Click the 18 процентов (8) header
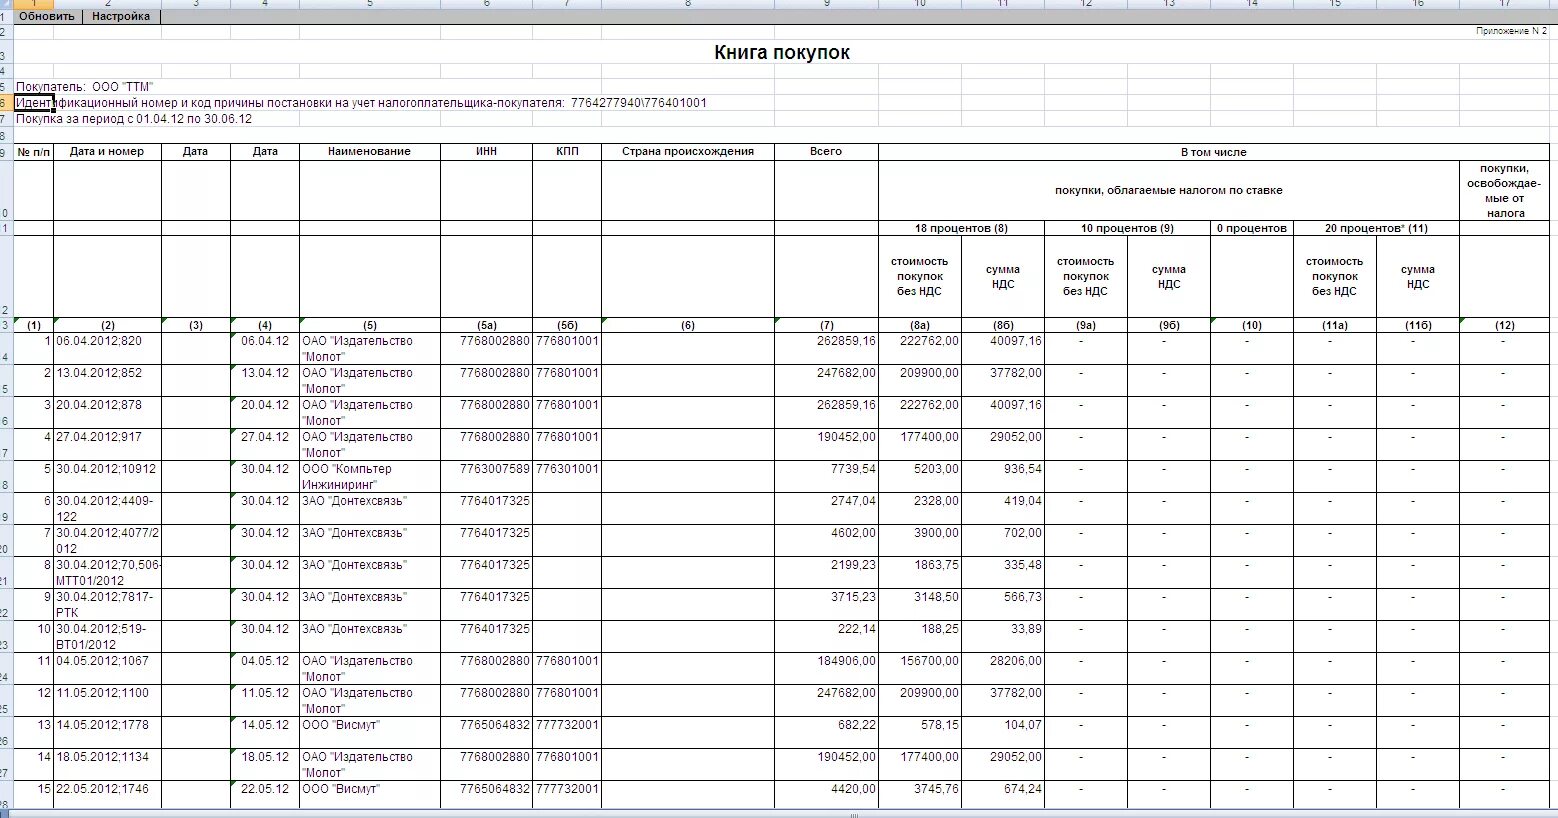The image size is (1558, 818). (961, 228)
